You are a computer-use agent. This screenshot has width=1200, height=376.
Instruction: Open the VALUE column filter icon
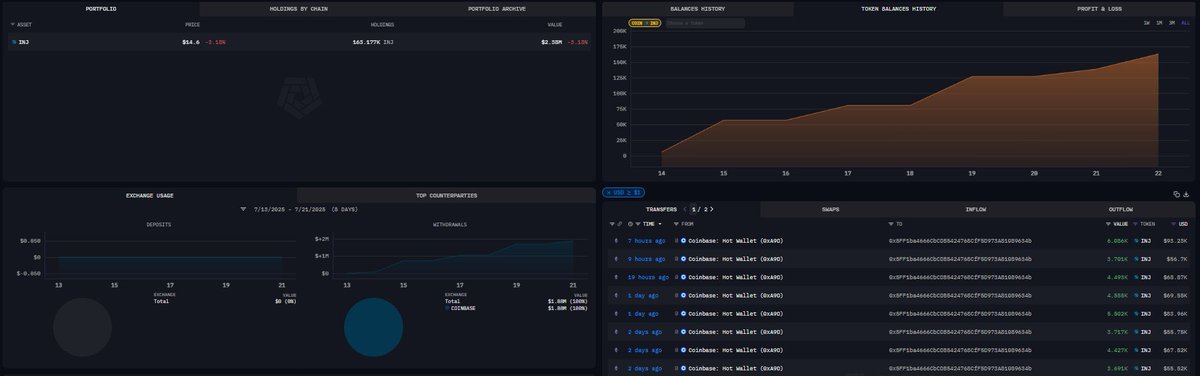[1108, 224]
